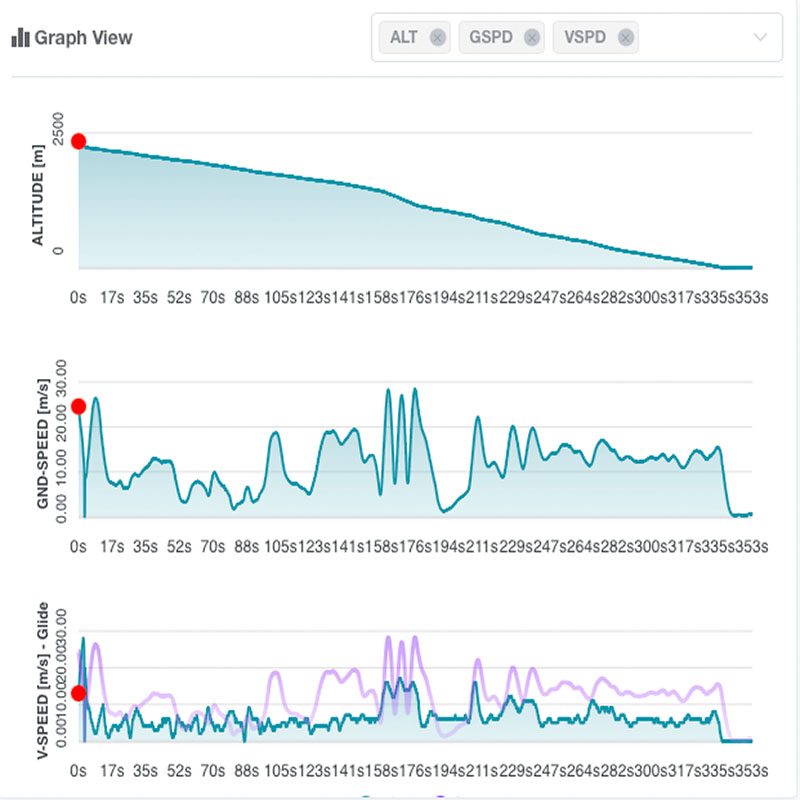
Task: Select the ALT tag label
Action: point(404,38)
